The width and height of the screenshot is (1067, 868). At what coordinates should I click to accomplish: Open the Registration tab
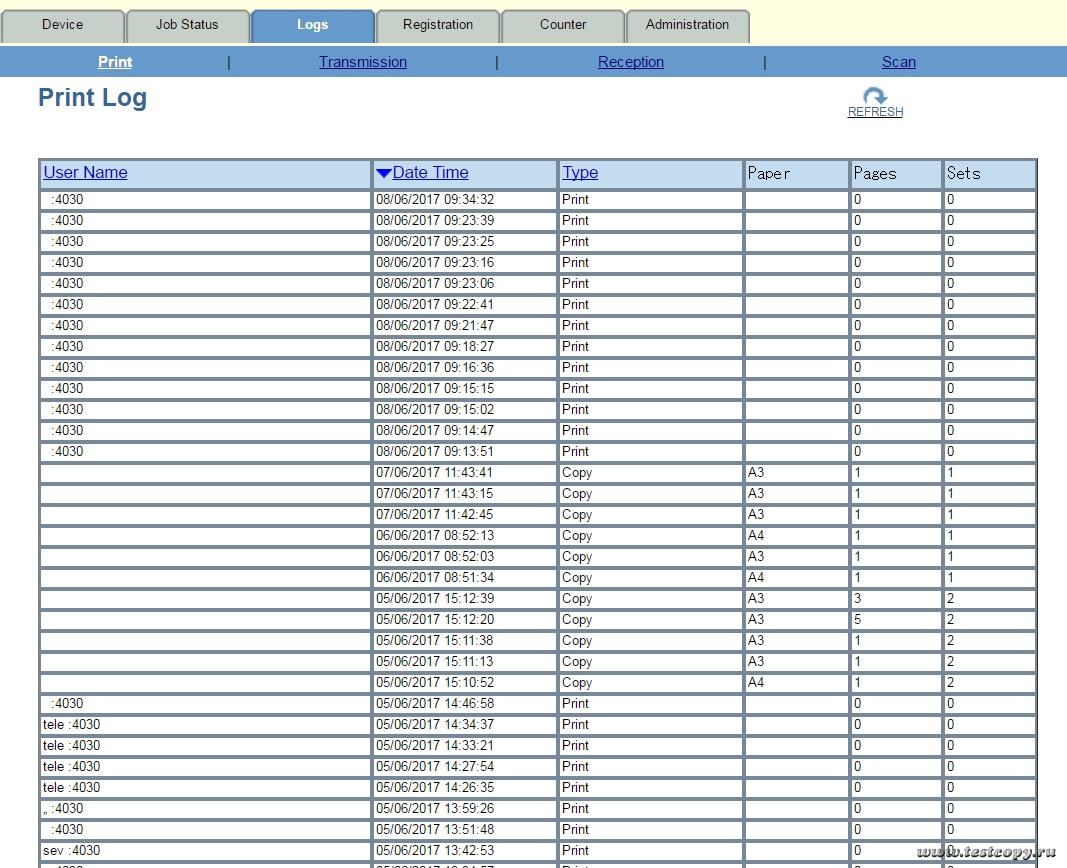(438, 25)
